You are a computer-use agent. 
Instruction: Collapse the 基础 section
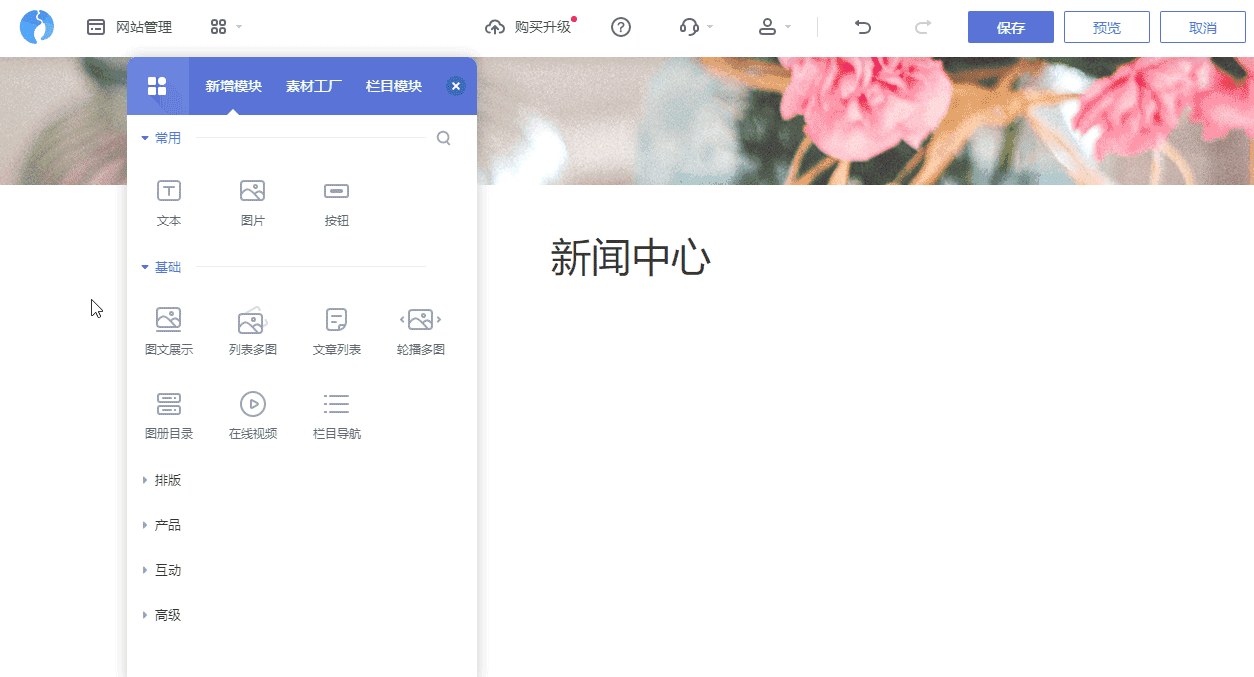pyautogui.click(x=161, y=267)
